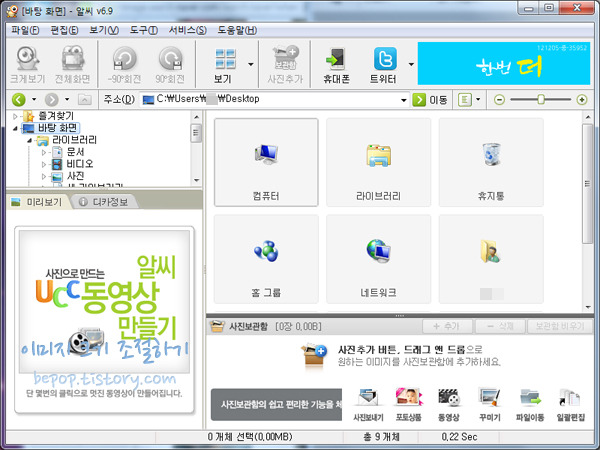Switch to the 디카정보 camera info tab
600x450 pixels.
click(x=104, y=202)
